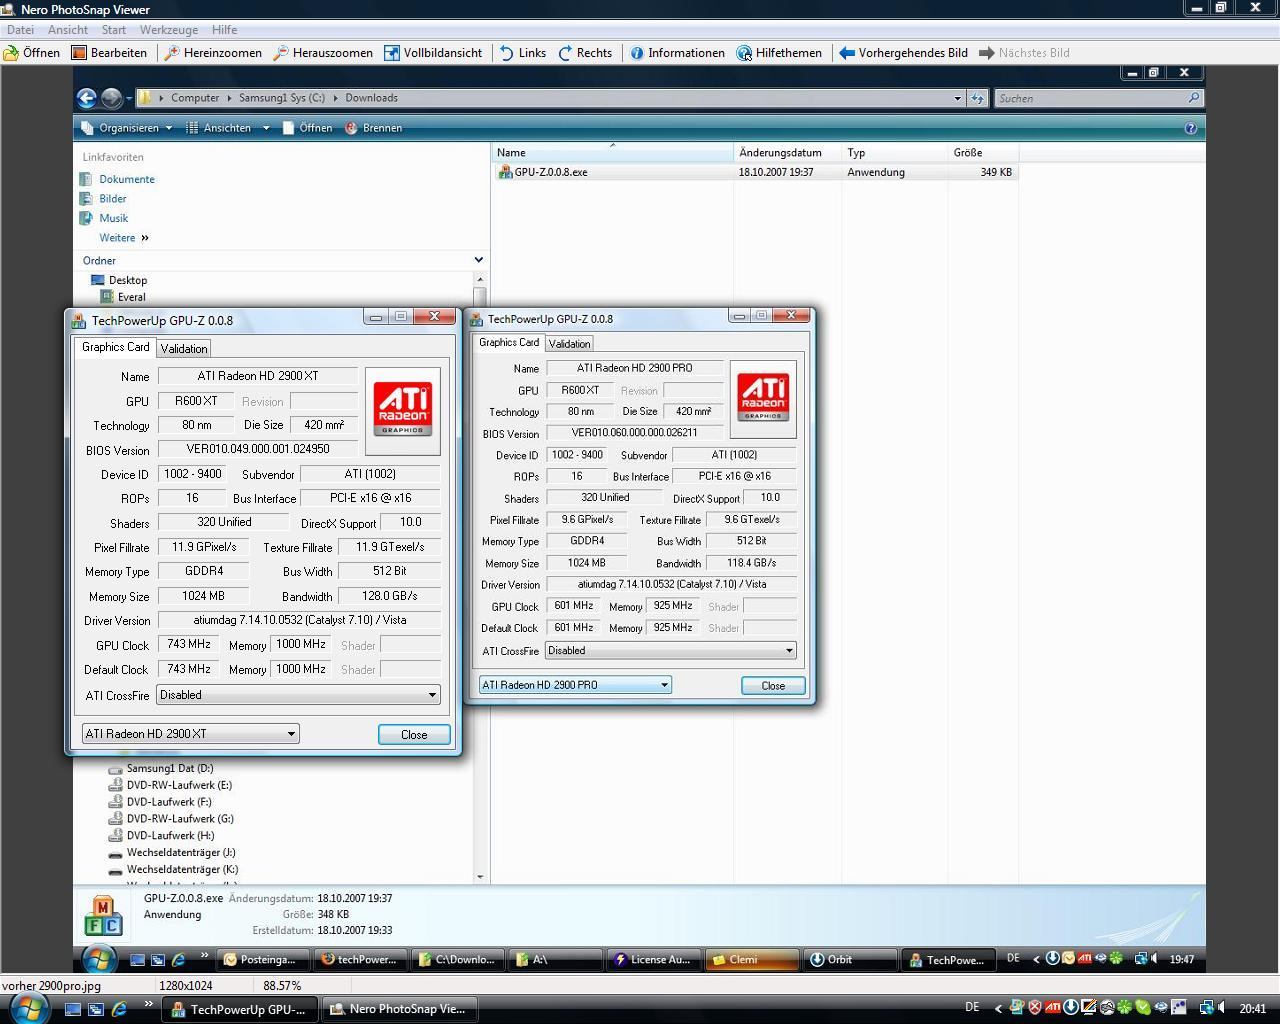The image size is (1280, 1024).
Task: Click the network tray icon
Action: tap(1207, 1008)
